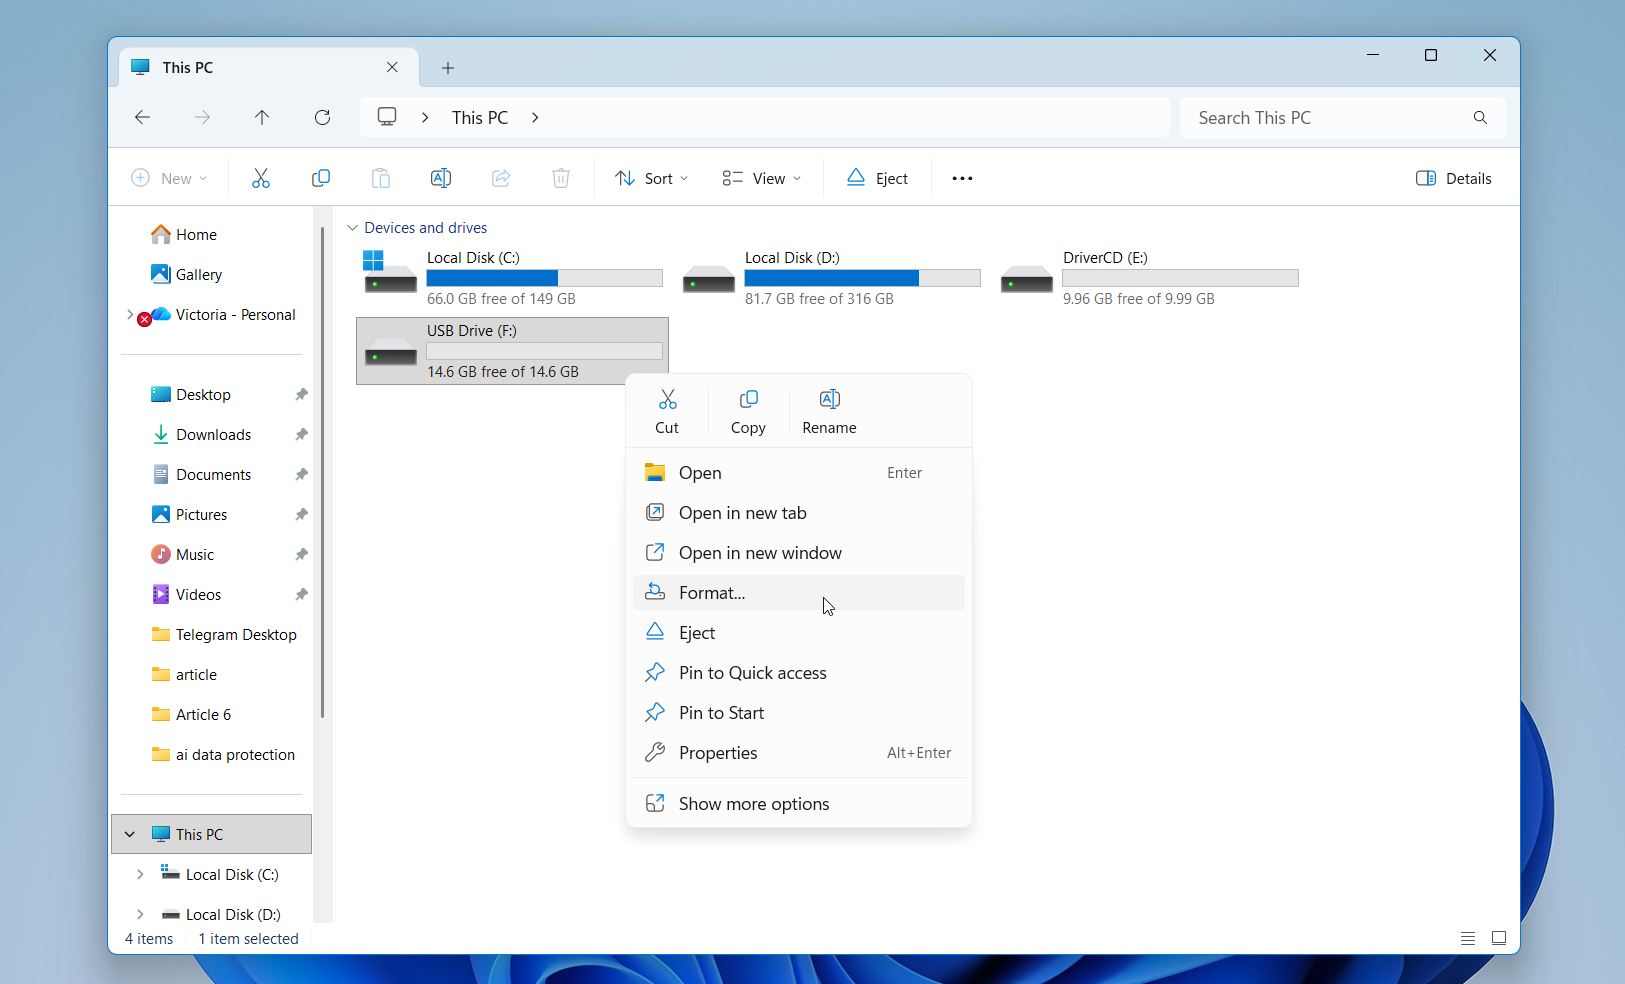This screenshot has height=984, width=1625.
Task: Click the Cut scissors icon in toolbar
Action: pyautogui.click(x=261, y=178)
